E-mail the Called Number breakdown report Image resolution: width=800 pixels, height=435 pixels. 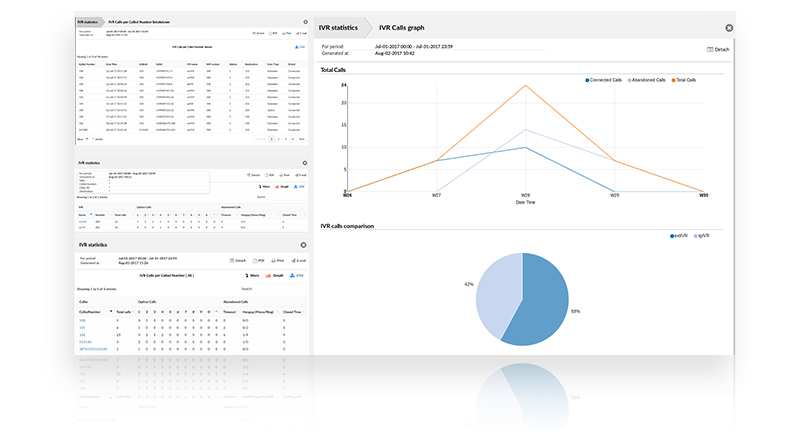point(301,33)
